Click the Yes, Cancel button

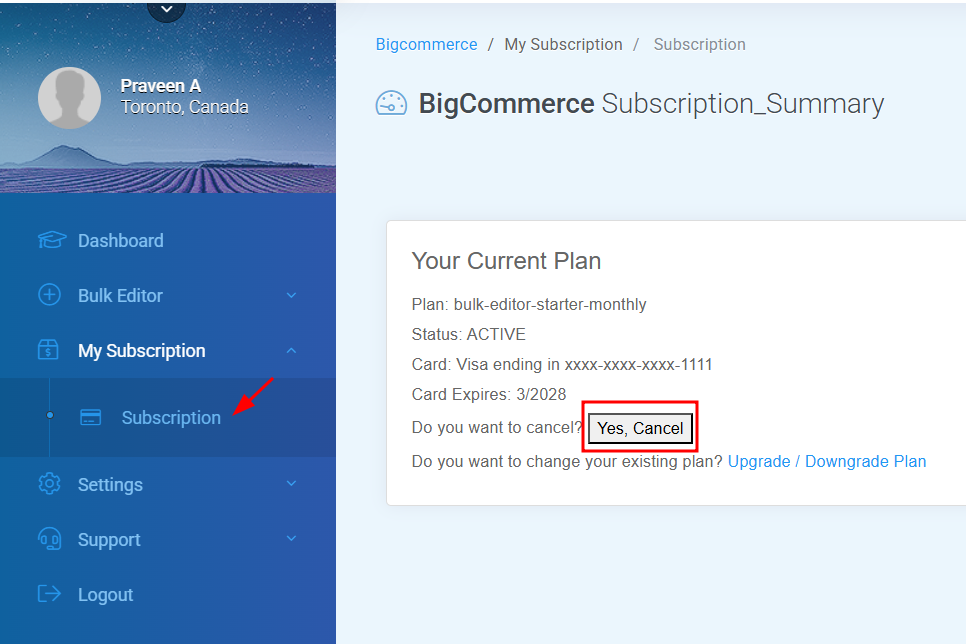tap(640, 428)
